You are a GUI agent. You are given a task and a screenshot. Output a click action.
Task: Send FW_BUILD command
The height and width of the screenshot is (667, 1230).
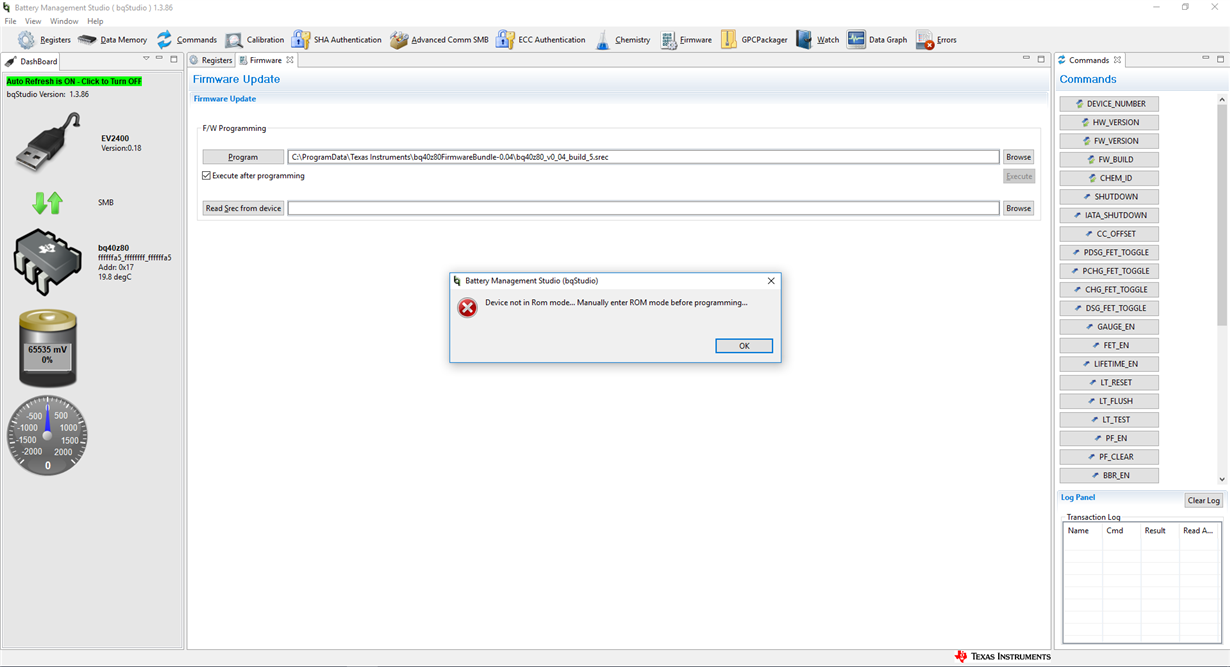pyautogui.click(x=1109, y=159)
